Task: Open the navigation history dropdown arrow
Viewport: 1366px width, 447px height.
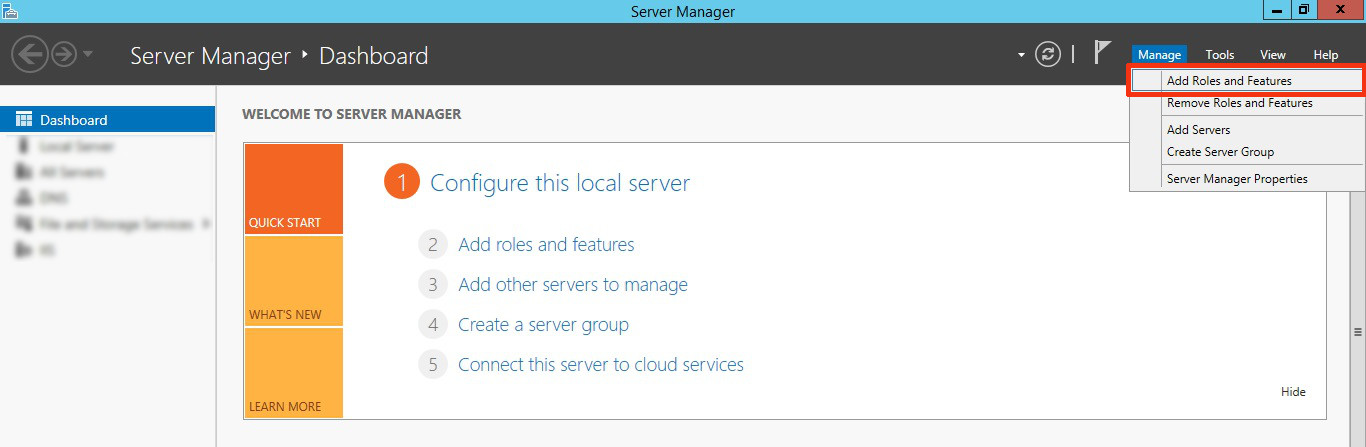Action: pos(88,55)
